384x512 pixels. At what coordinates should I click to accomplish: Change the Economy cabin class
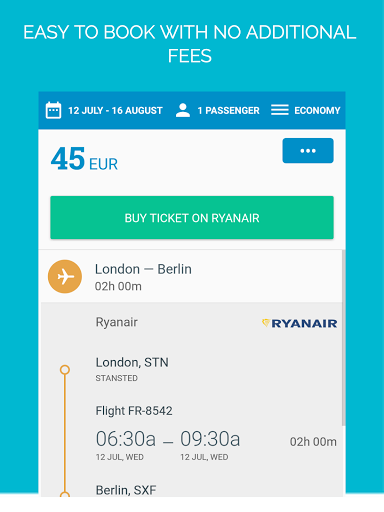tap(317, 110)
